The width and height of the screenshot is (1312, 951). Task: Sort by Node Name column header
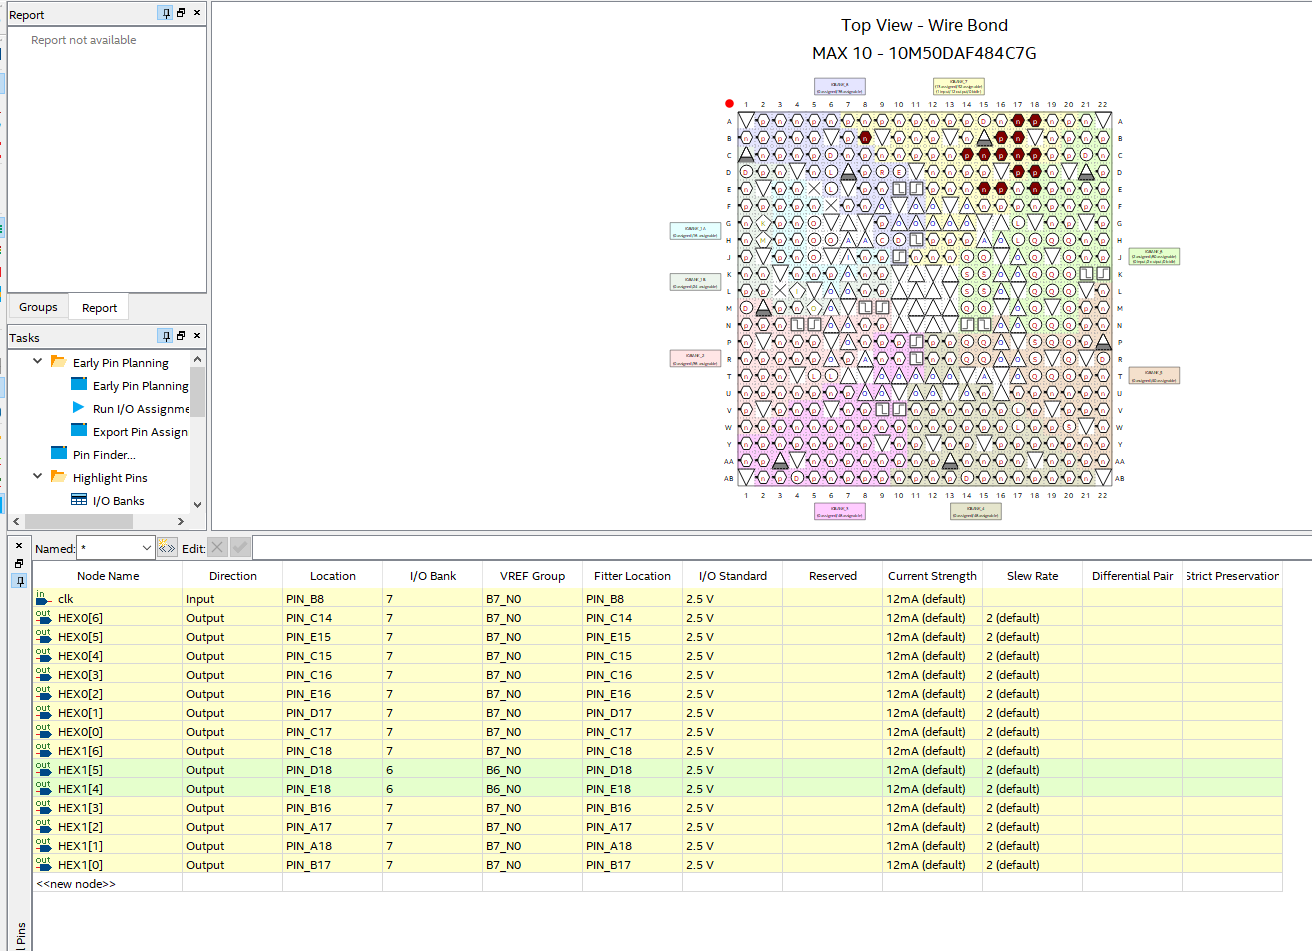[x=108, y=576]
